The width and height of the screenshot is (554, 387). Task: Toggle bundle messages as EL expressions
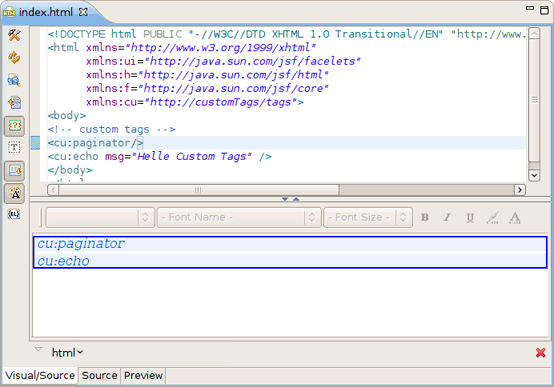(x=14, y=214)
